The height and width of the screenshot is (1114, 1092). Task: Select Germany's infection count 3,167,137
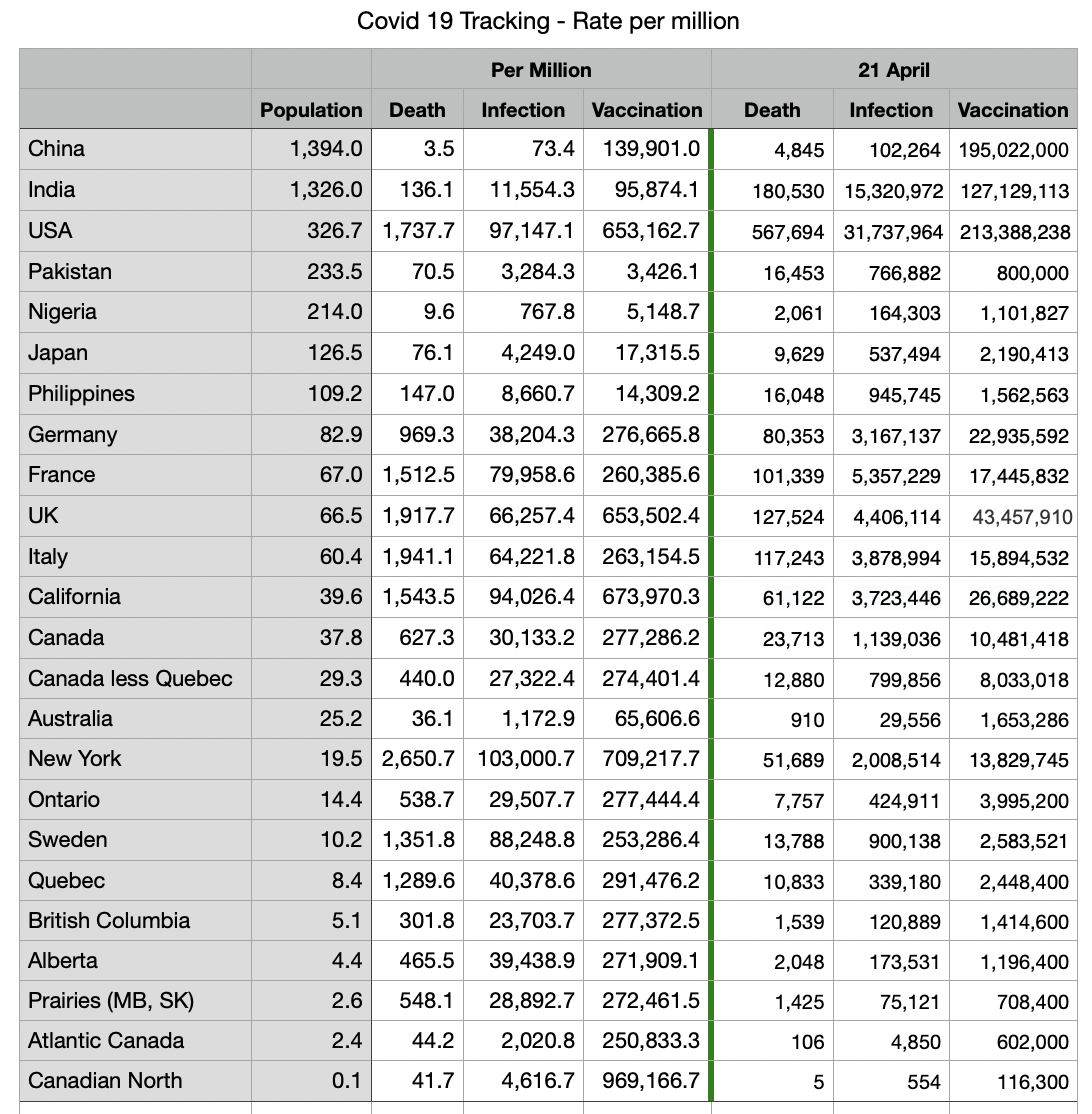895,436
